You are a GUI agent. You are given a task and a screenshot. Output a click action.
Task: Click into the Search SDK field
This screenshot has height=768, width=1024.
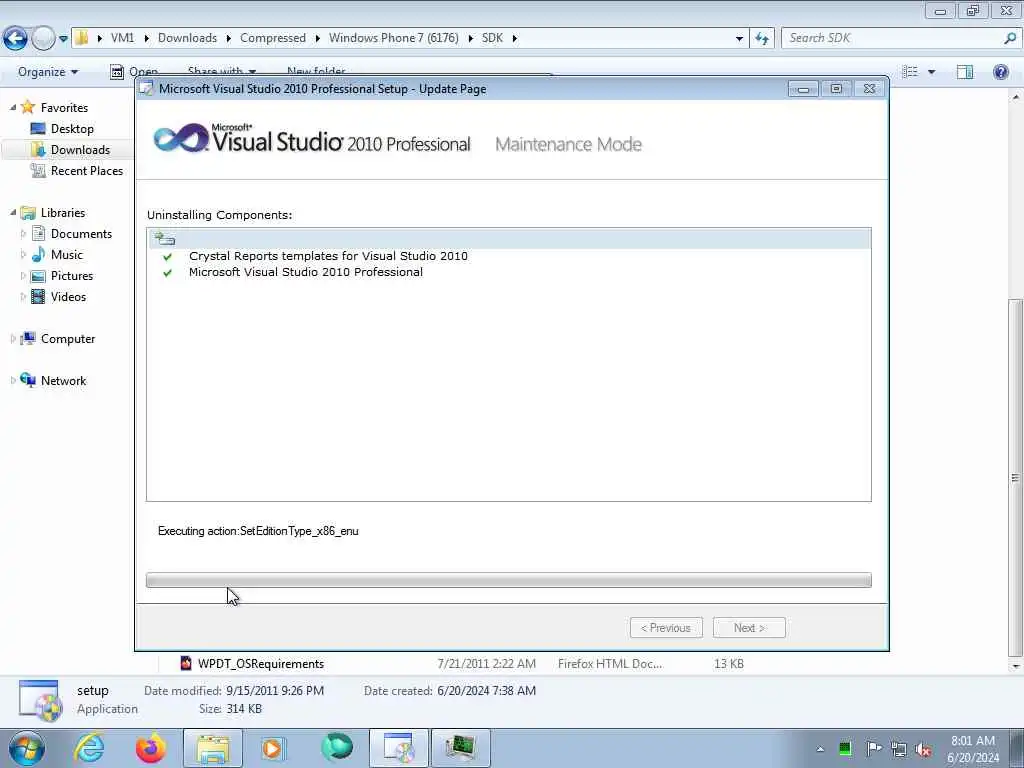[x=891, y=38]
